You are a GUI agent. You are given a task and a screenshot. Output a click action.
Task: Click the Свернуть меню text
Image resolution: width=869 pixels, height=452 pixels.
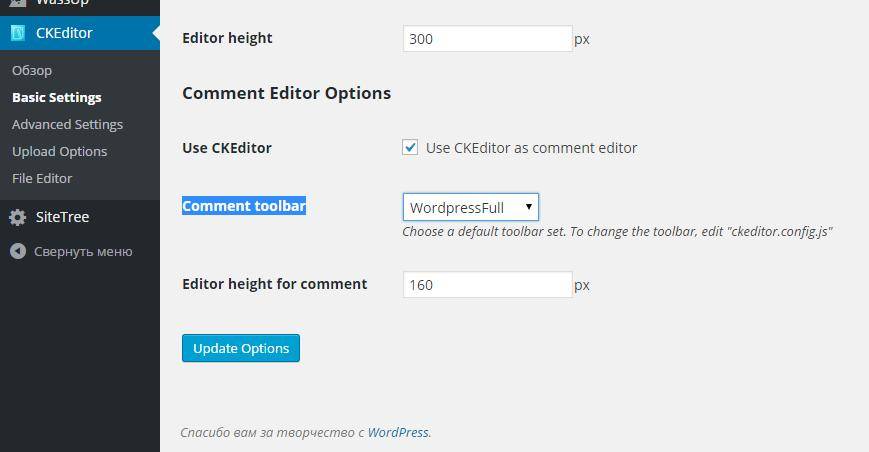(83, 251)
